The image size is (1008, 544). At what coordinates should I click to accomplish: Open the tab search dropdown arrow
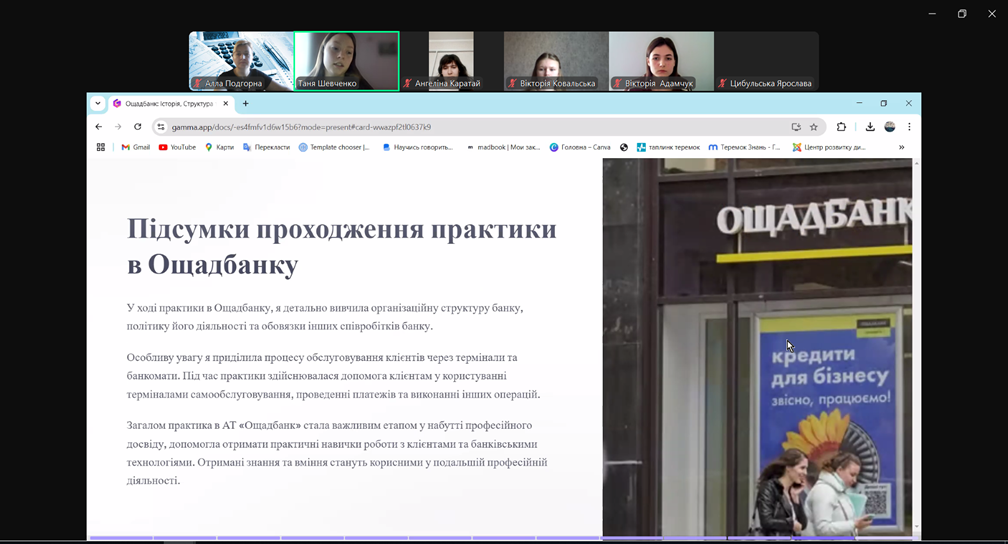tap(98, 103)
